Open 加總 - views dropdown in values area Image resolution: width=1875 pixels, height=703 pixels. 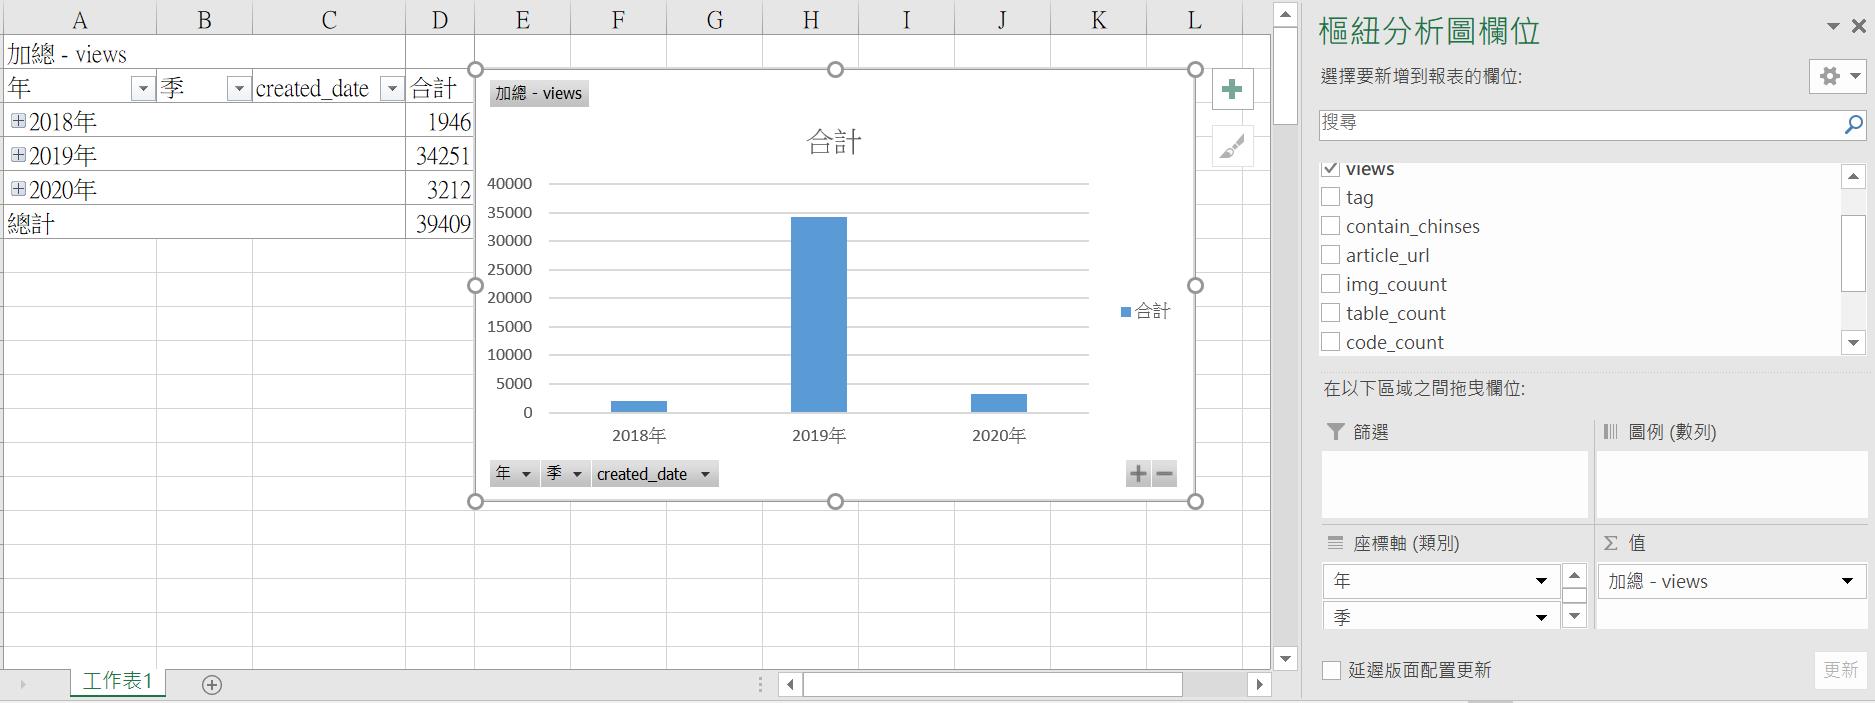(x=1847, y=581)
